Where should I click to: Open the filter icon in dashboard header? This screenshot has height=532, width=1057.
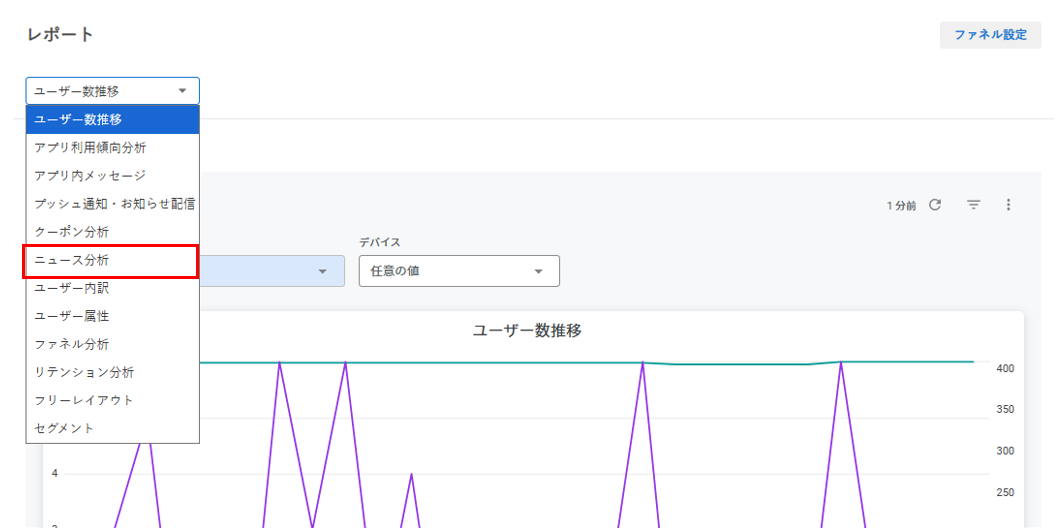pos(973,205)
